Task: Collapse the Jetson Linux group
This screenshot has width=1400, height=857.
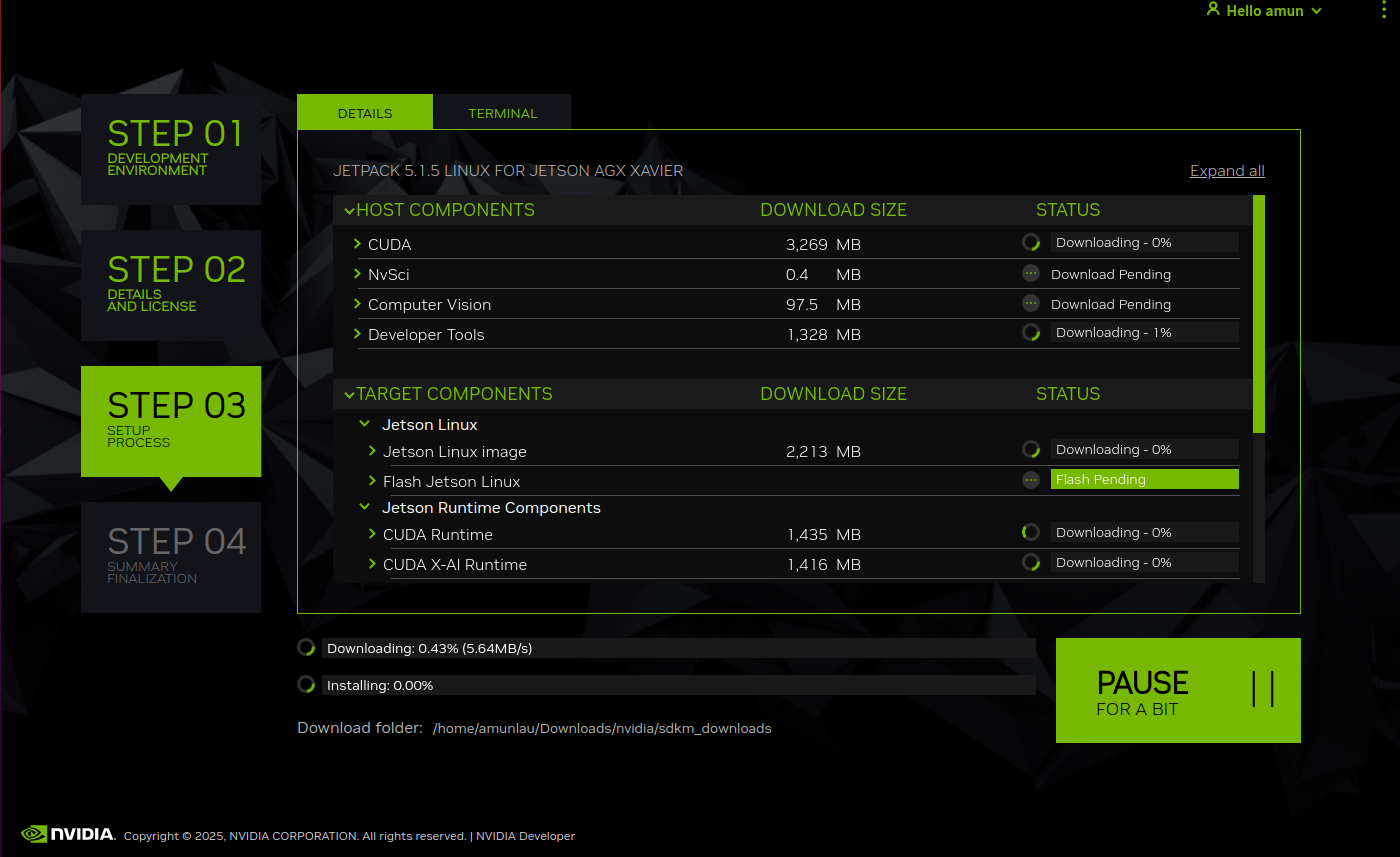Action: pos(365,424)
